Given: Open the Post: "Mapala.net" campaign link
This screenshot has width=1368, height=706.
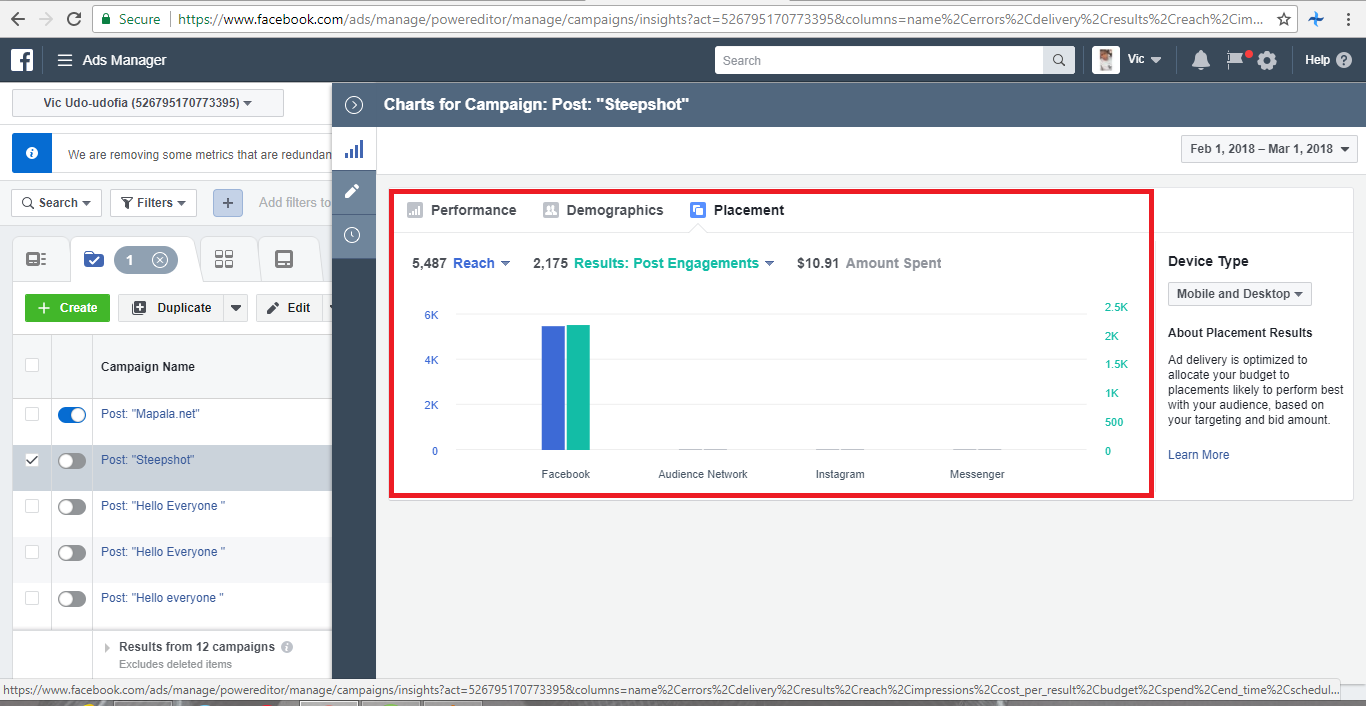Looking at the screenshot, I should pos(150,414).
